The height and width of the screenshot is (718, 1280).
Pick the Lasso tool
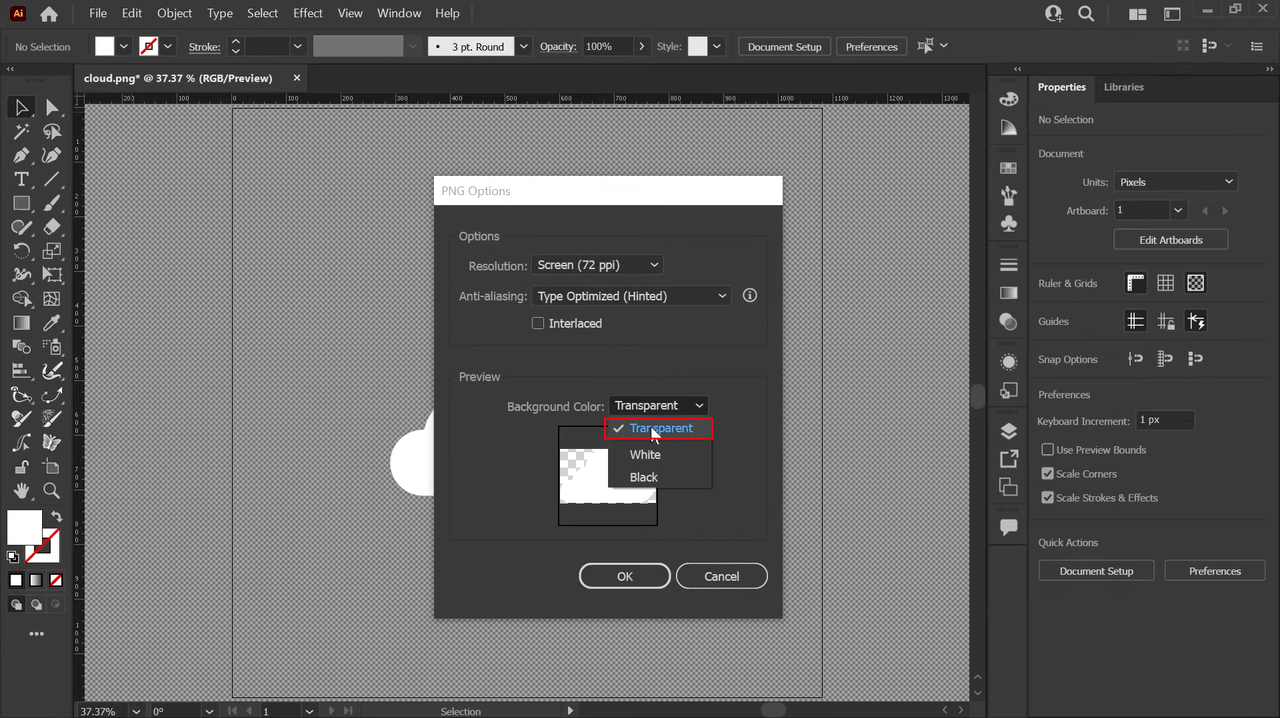52,131
